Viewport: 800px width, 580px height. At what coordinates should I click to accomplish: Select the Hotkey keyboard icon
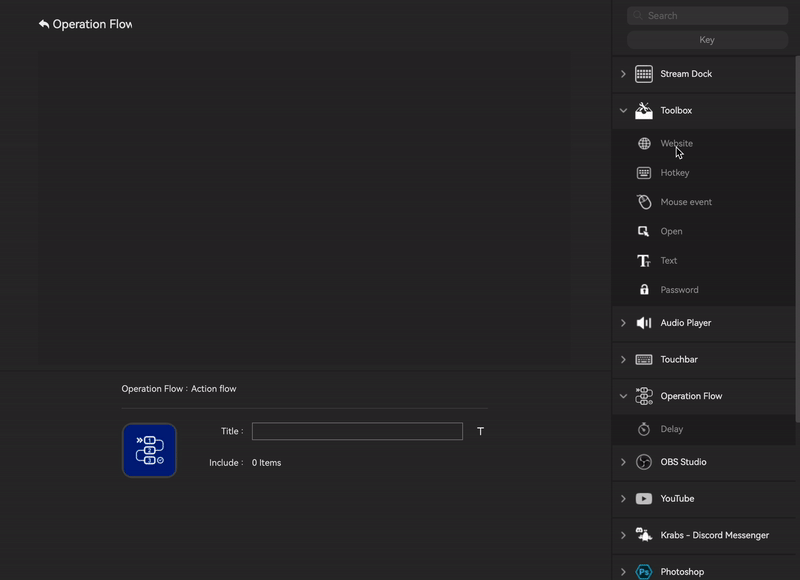coord(644,173)
